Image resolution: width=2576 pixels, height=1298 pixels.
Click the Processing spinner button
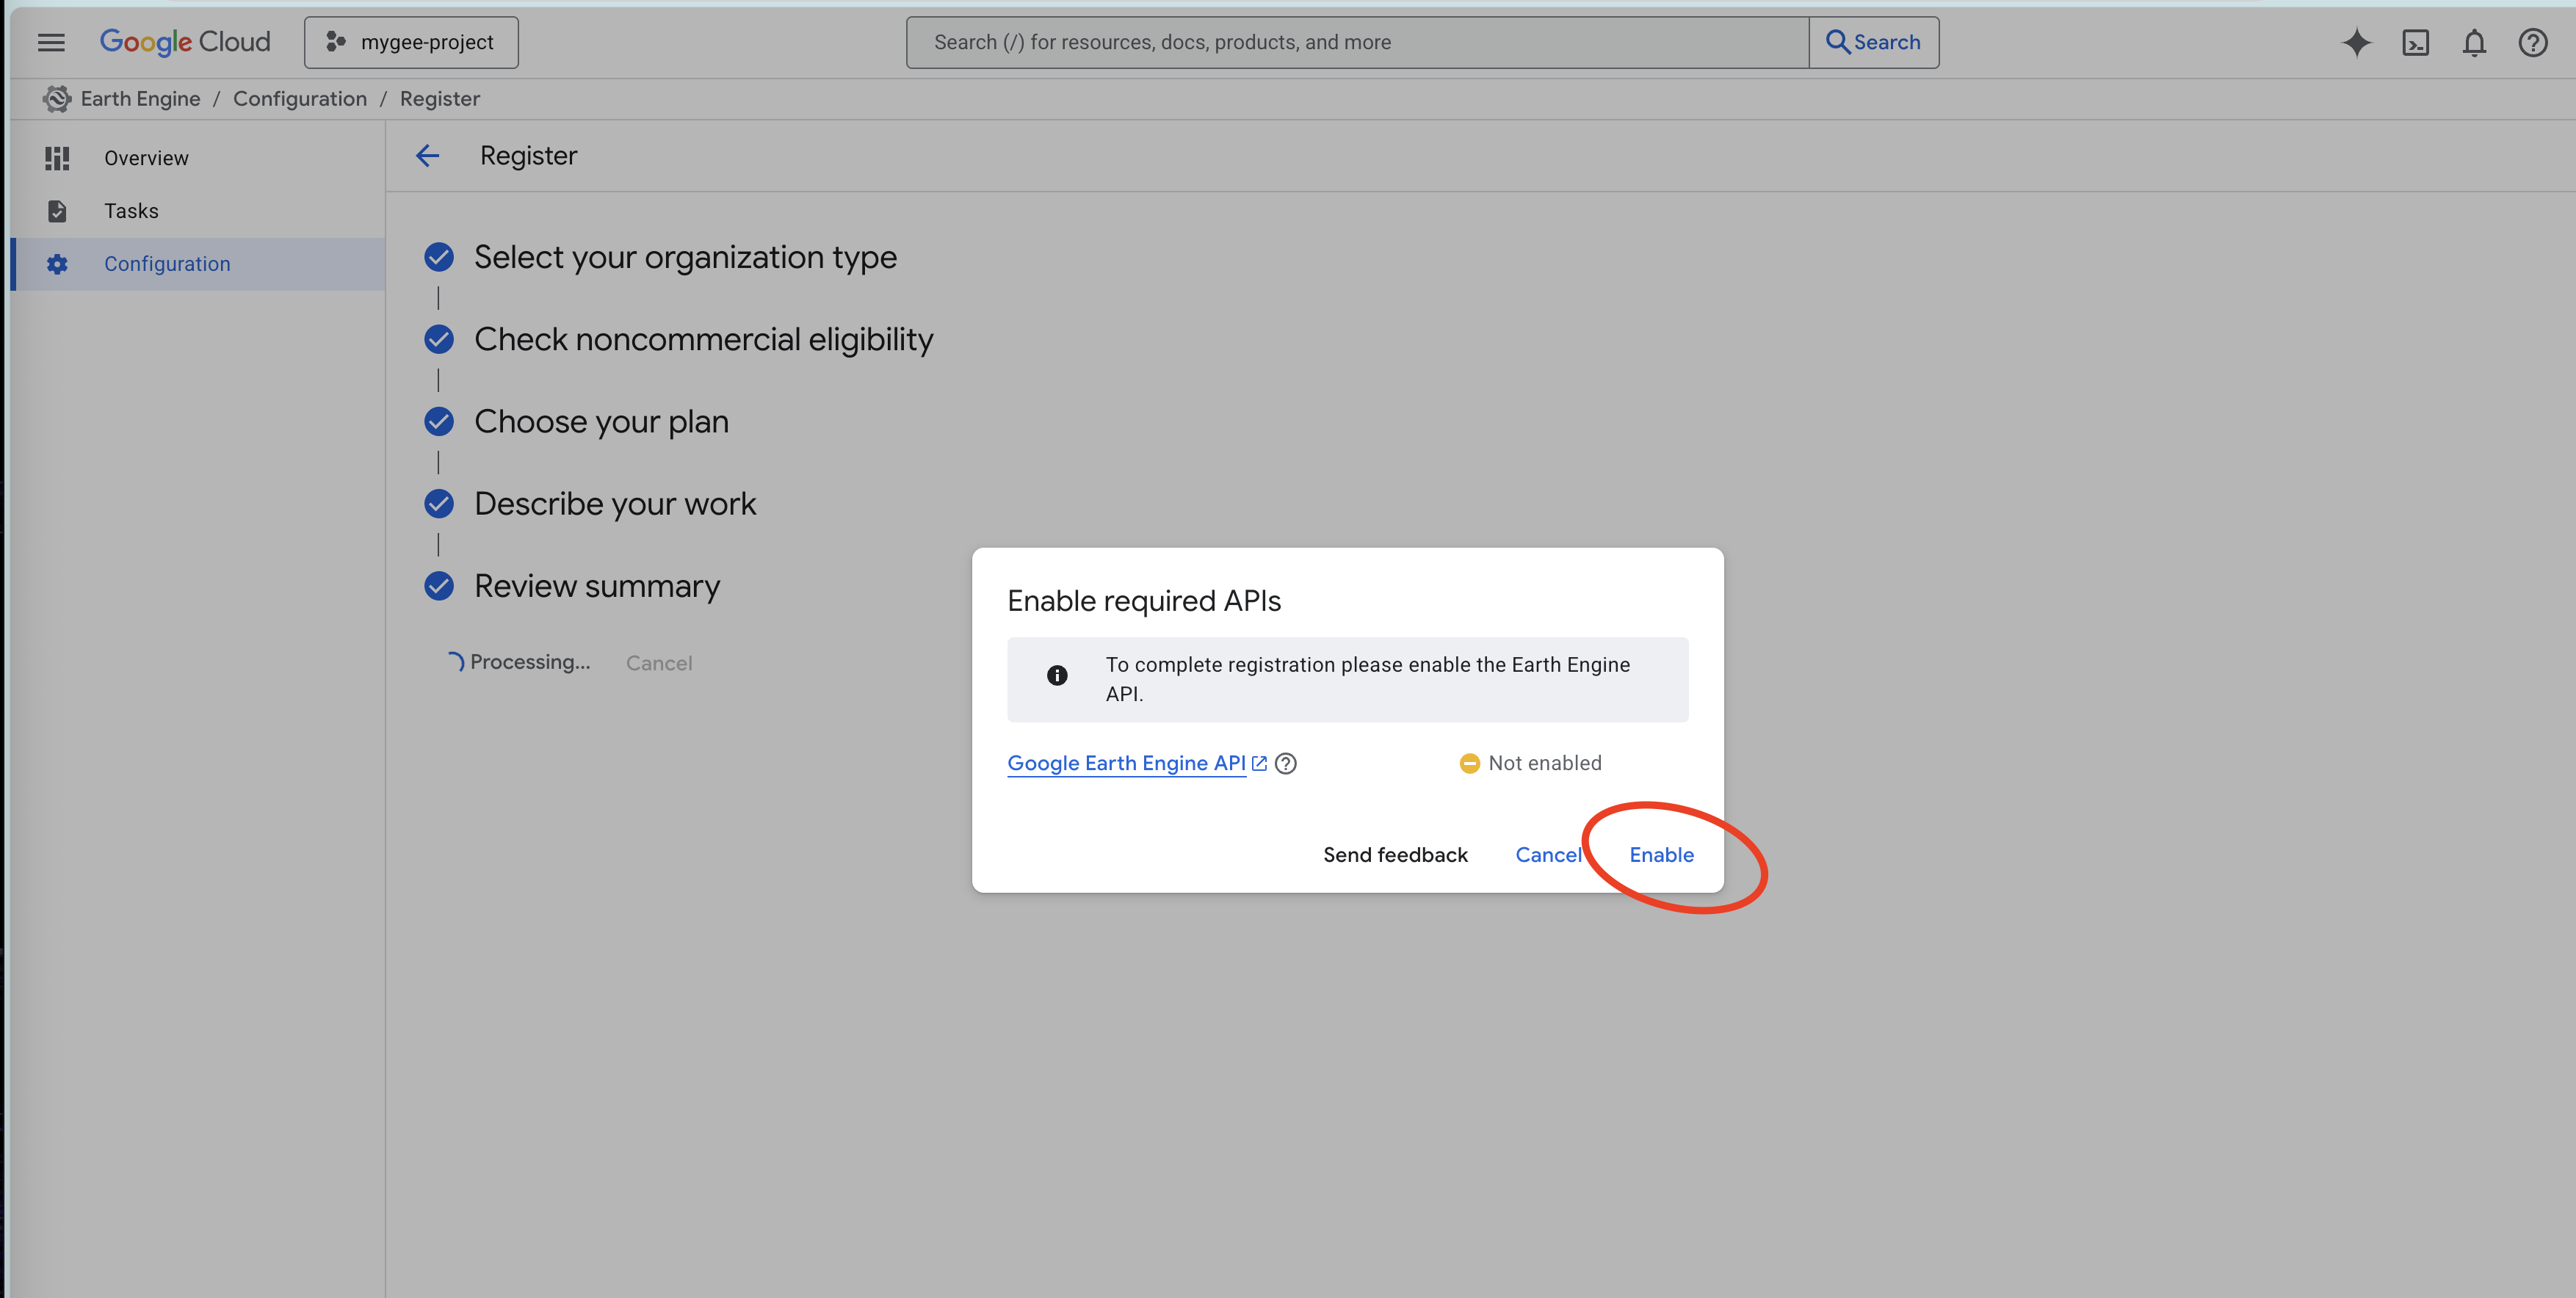[x=518, y=662]
